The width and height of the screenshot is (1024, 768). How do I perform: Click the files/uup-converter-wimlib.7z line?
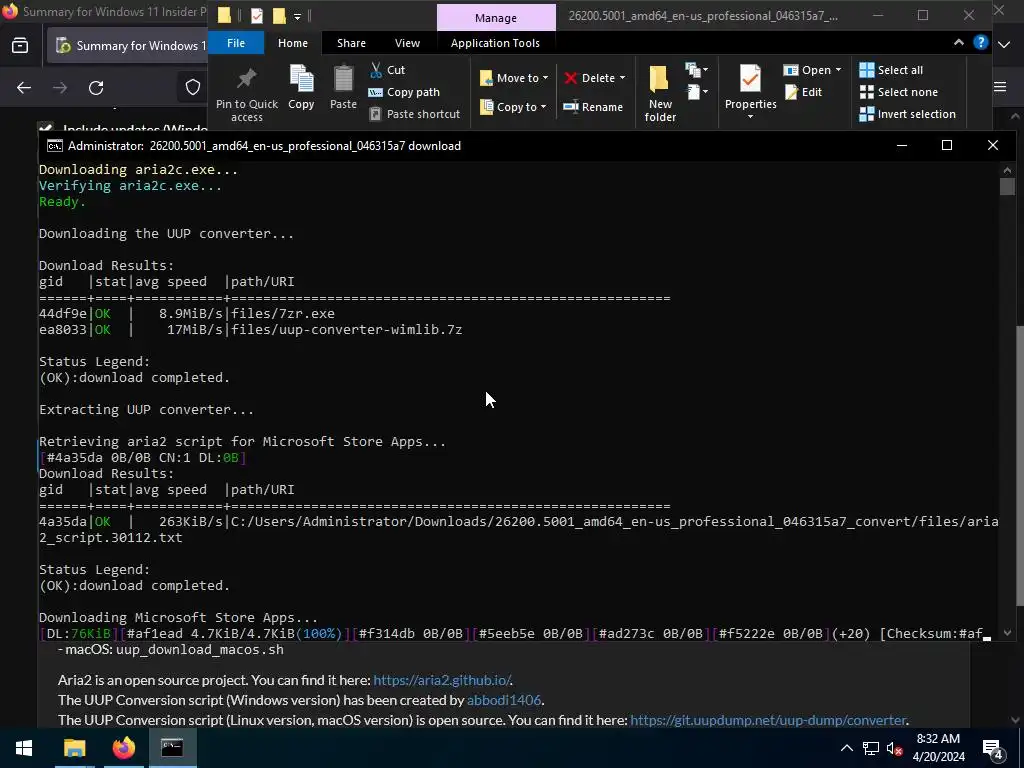pyautogui.click(x=251, y=329)
